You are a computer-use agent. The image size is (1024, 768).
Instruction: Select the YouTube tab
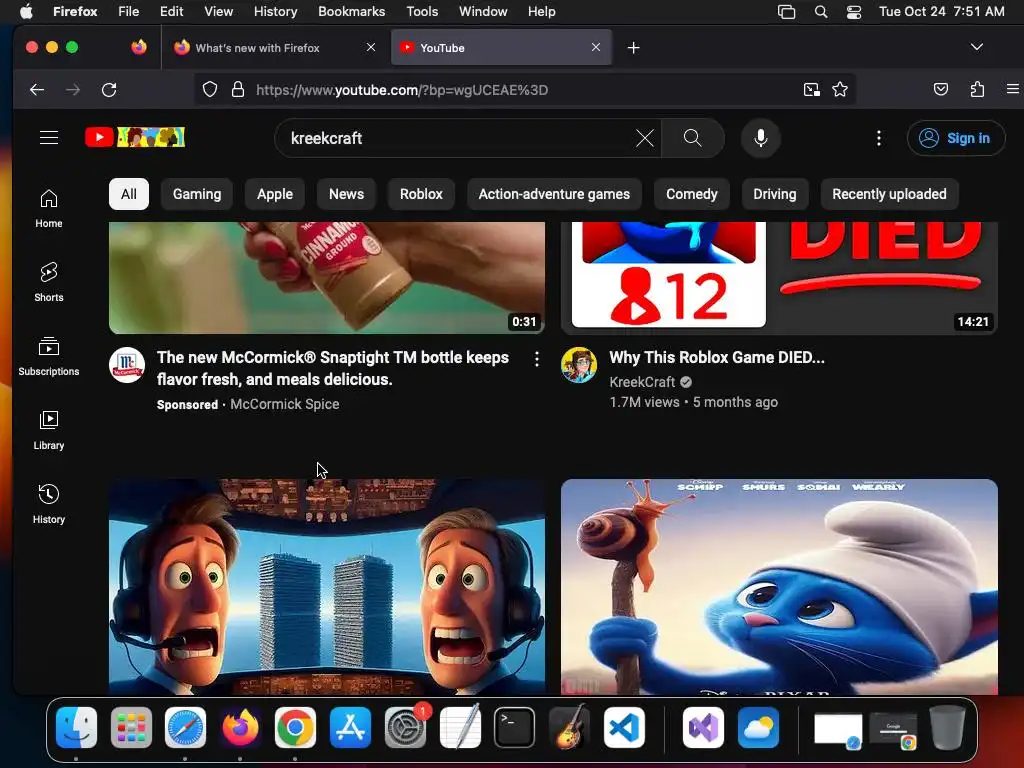point(501,47)
